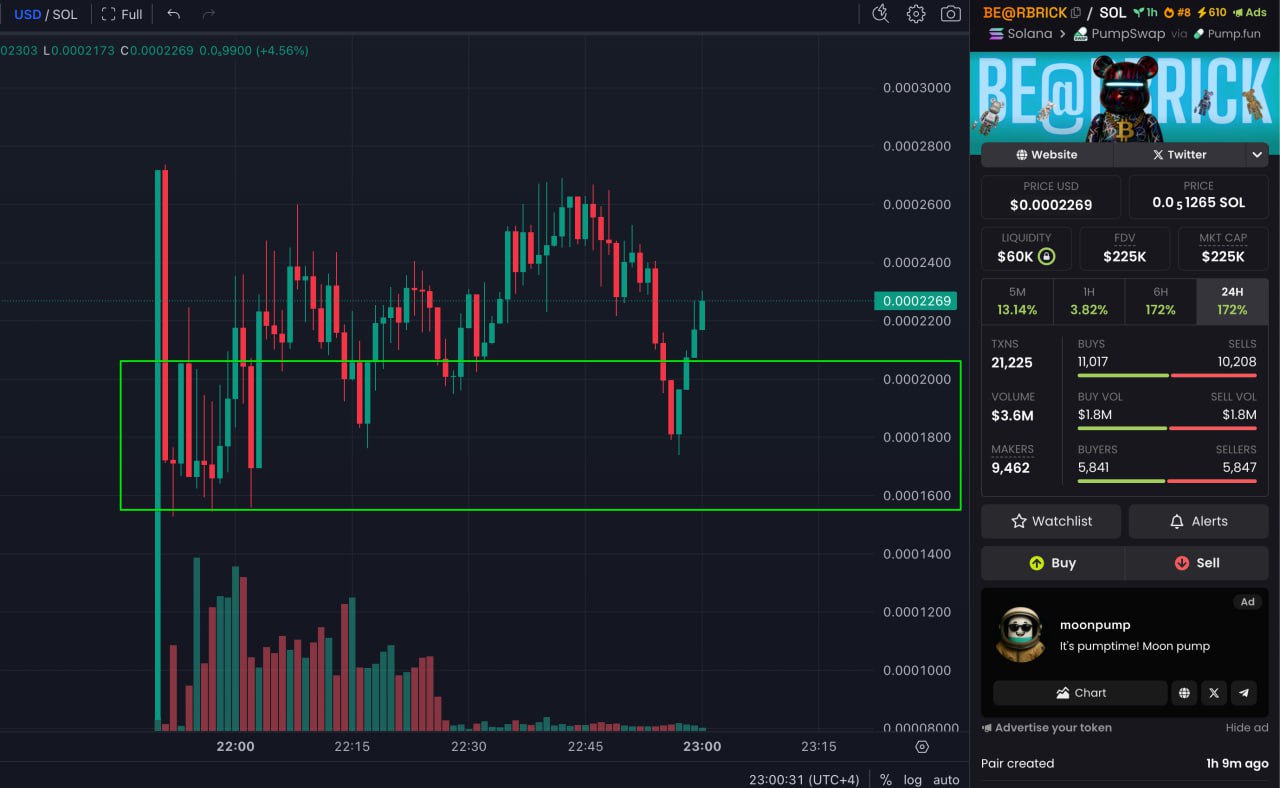1280x788 pixels.
Task: Open the timezone 23:00:31 (UTC+4) menu
Action: coord(804,780)
